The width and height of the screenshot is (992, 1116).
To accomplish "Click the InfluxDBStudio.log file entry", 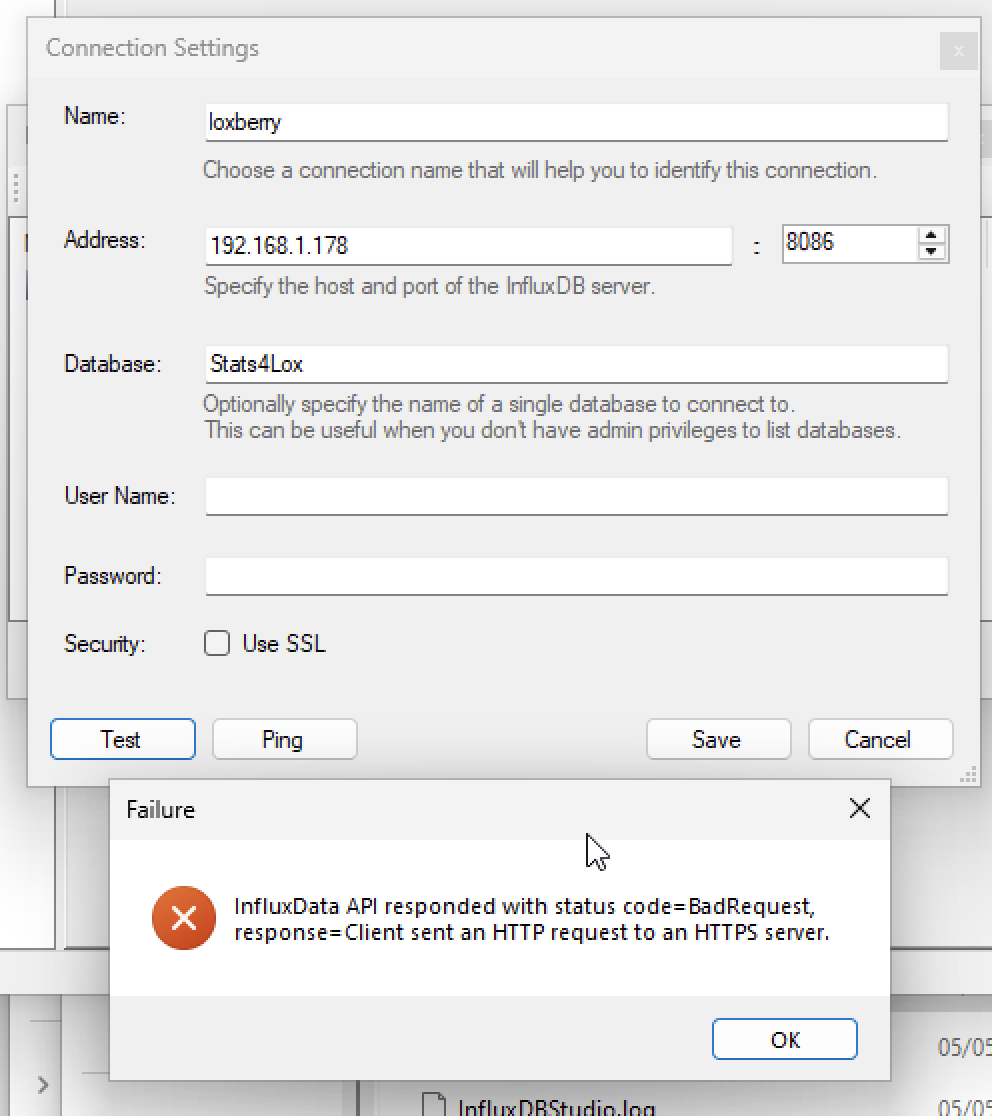I will pyautogui.click(x=556, y=1107).
